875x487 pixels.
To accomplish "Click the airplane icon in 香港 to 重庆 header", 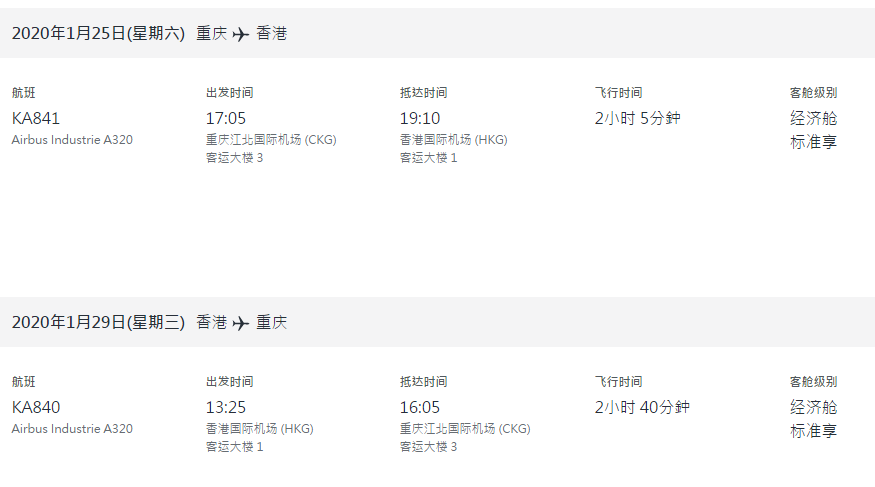I will tap(241, 324).
